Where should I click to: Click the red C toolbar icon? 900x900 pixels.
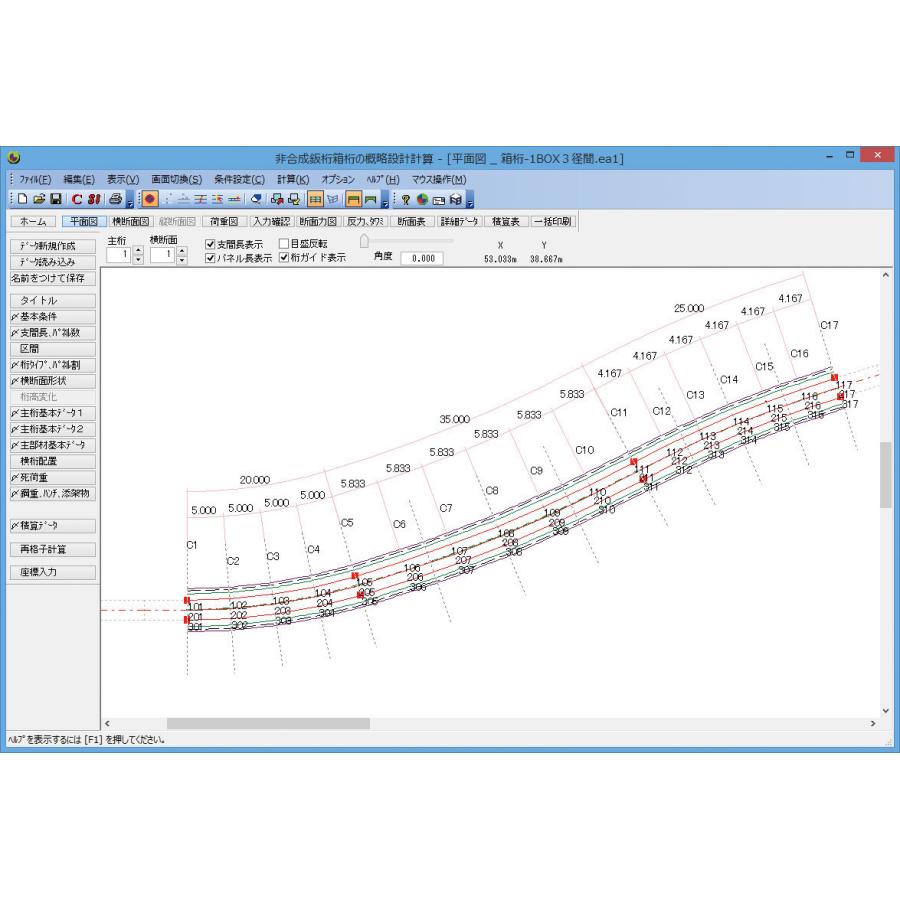click(77, 199)
